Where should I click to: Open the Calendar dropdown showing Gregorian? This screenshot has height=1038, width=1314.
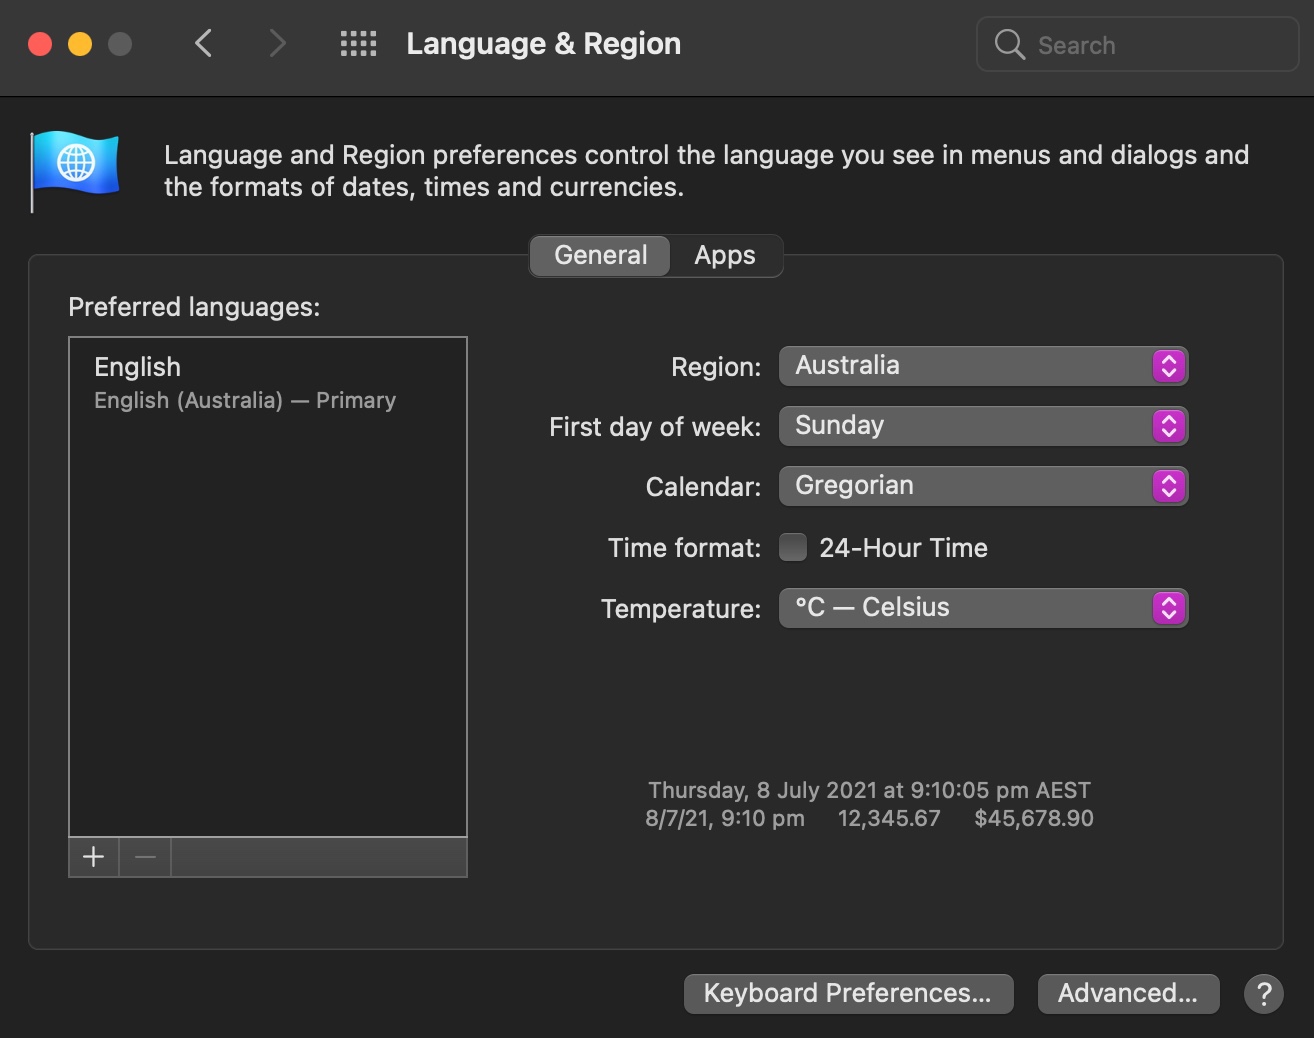(983, 486)
